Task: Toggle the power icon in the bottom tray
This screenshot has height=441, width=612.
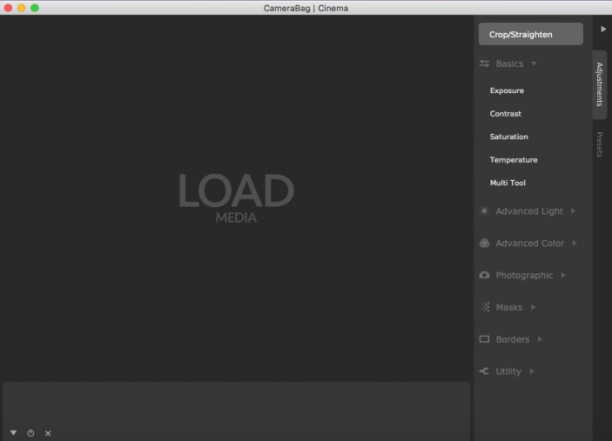Action: click(x=30, y=433)
